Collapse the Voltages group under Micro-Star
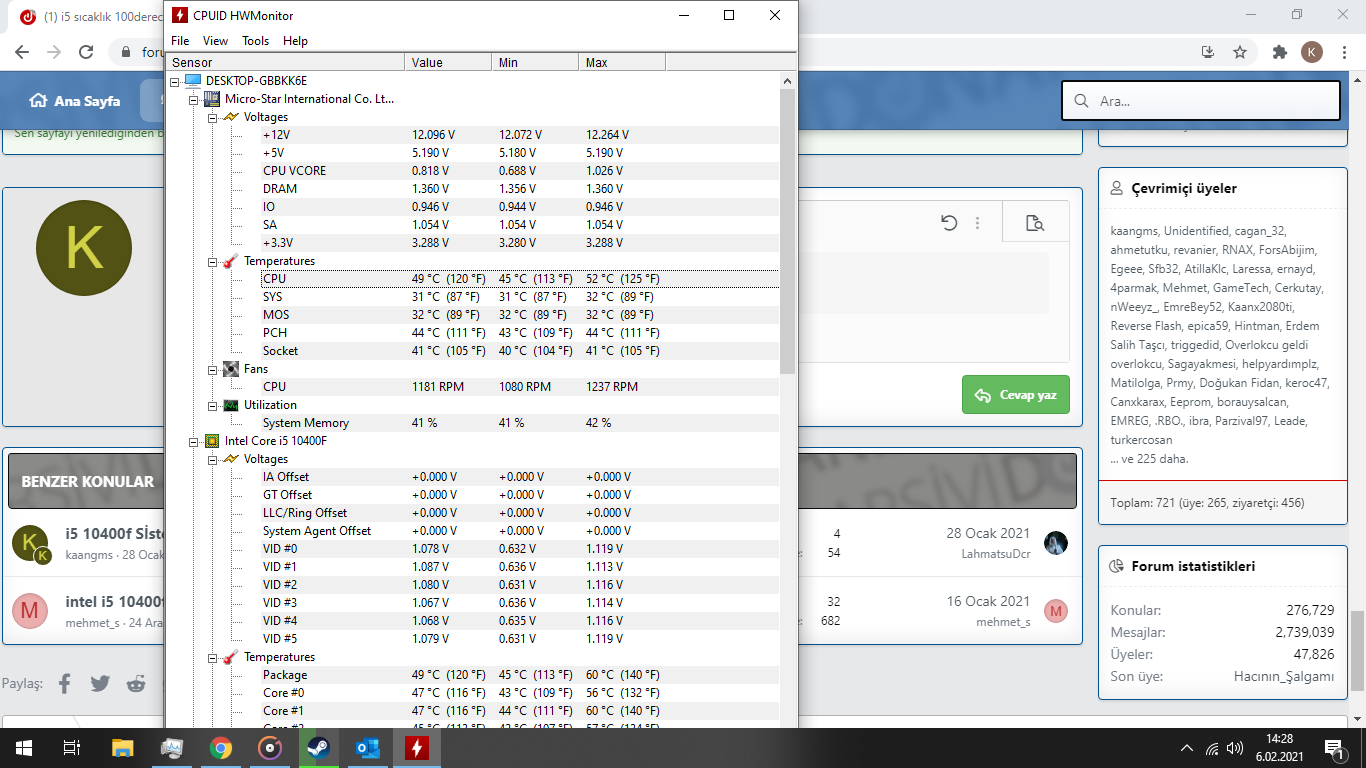Image resolution: width=1366 pixels, height=768 pixels. coord(213,117)
